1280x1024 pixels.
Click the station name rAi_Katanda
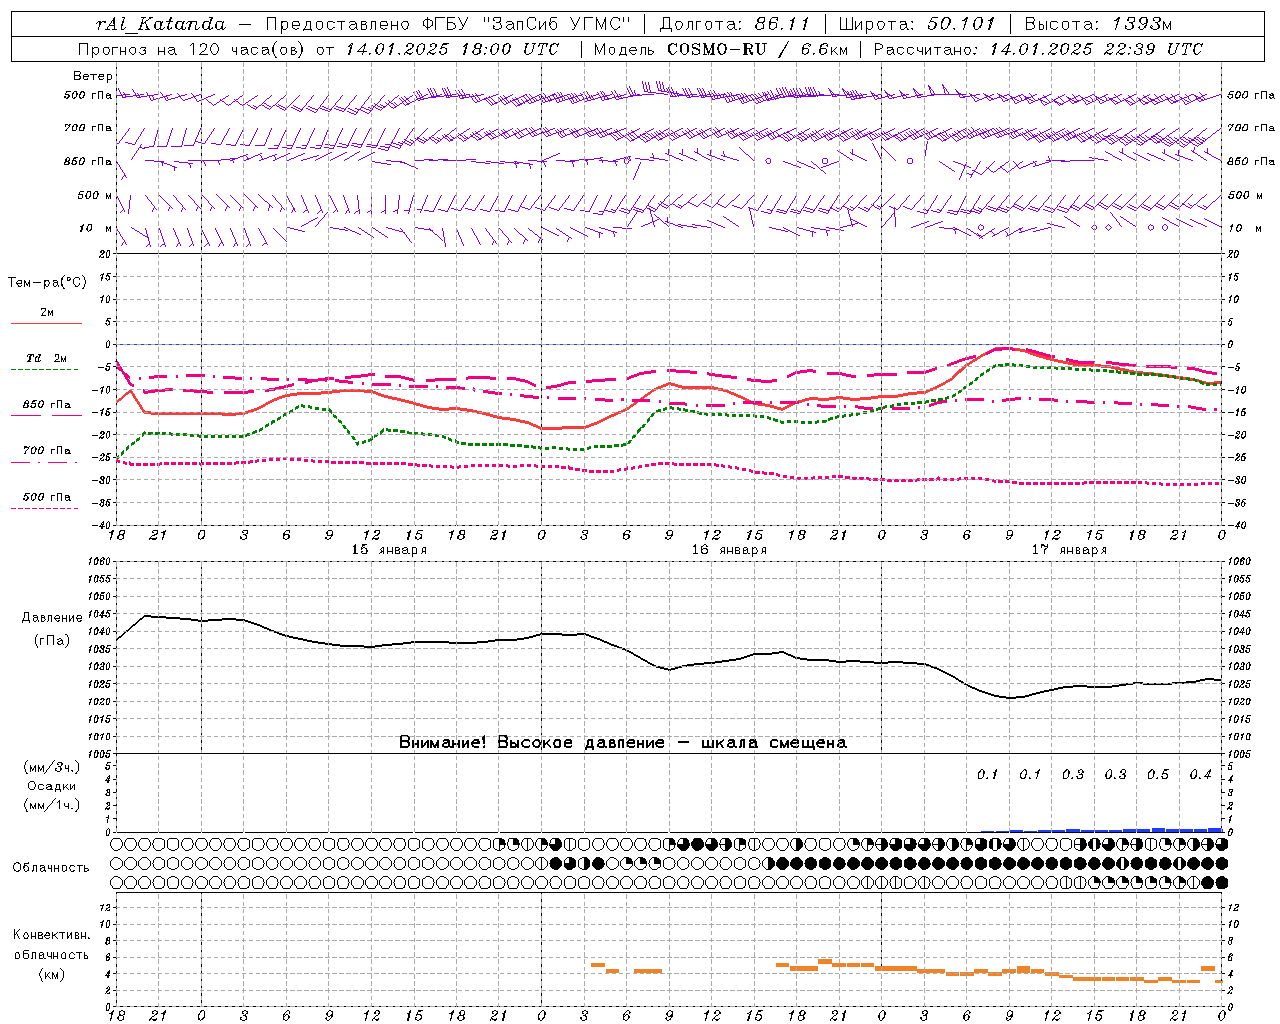[161, 24]
